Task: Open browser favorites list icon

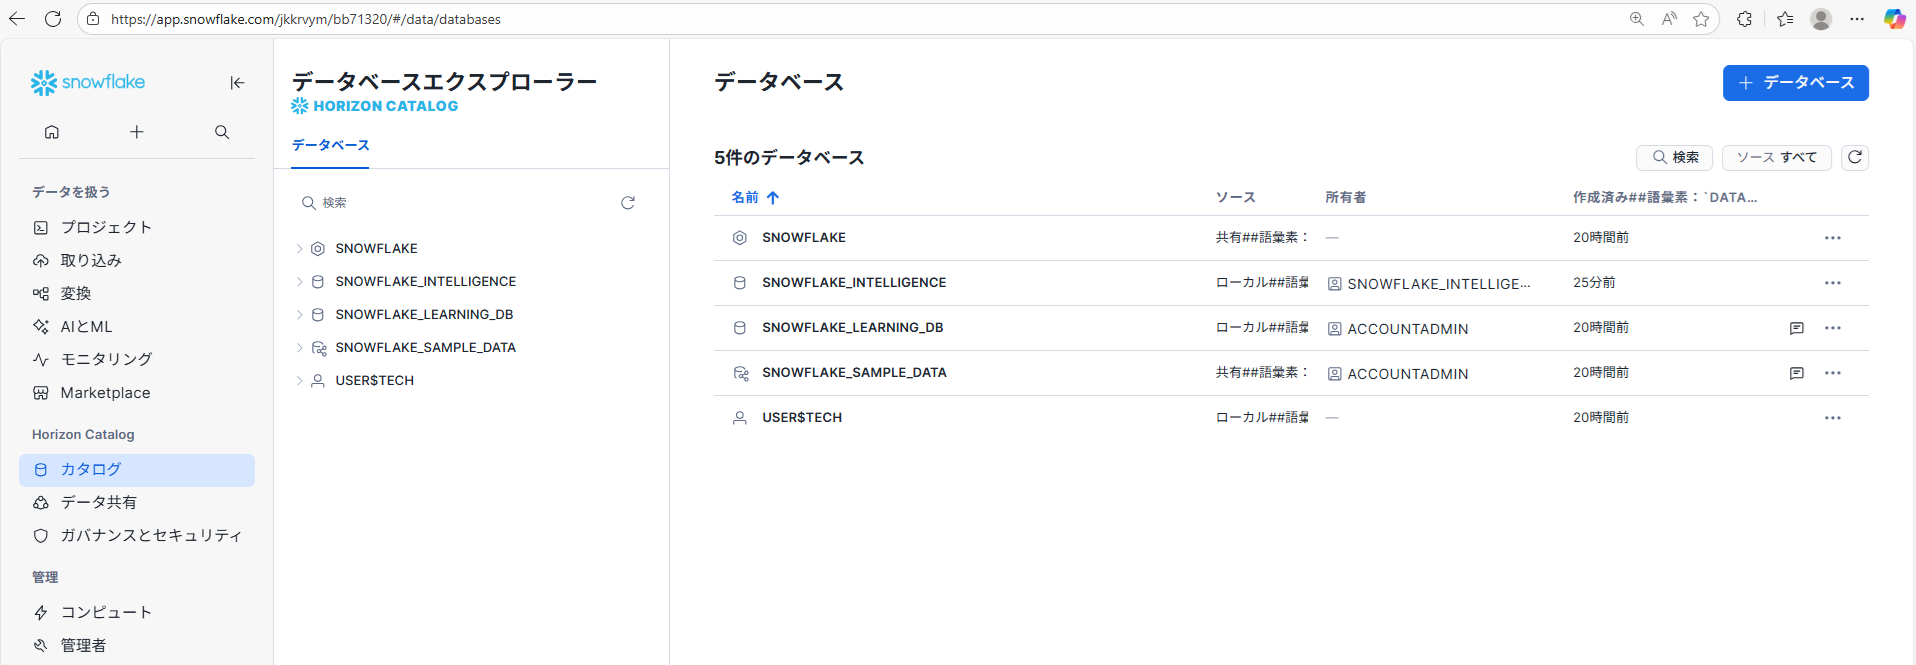Action: coord(1785,19)
